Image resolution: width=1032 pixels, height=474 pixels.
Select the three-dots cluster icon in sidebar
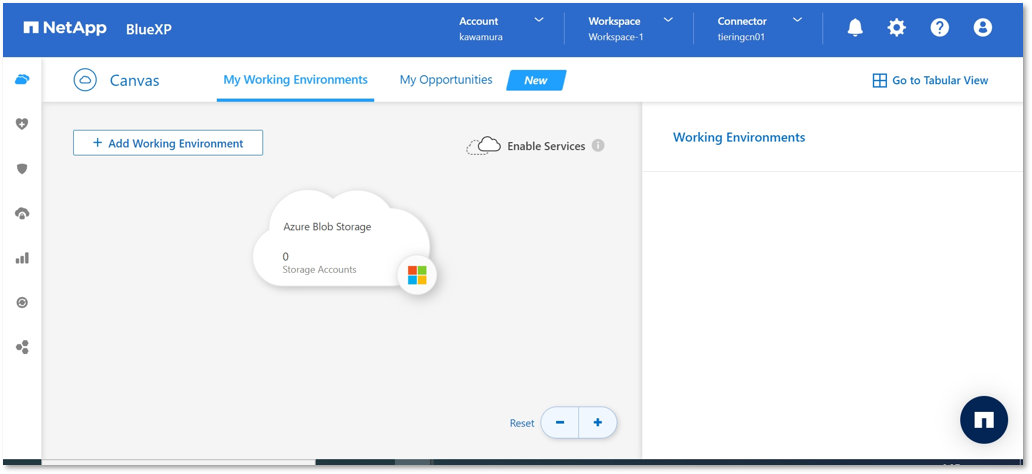pyautogui.click(x=22, y=347)
